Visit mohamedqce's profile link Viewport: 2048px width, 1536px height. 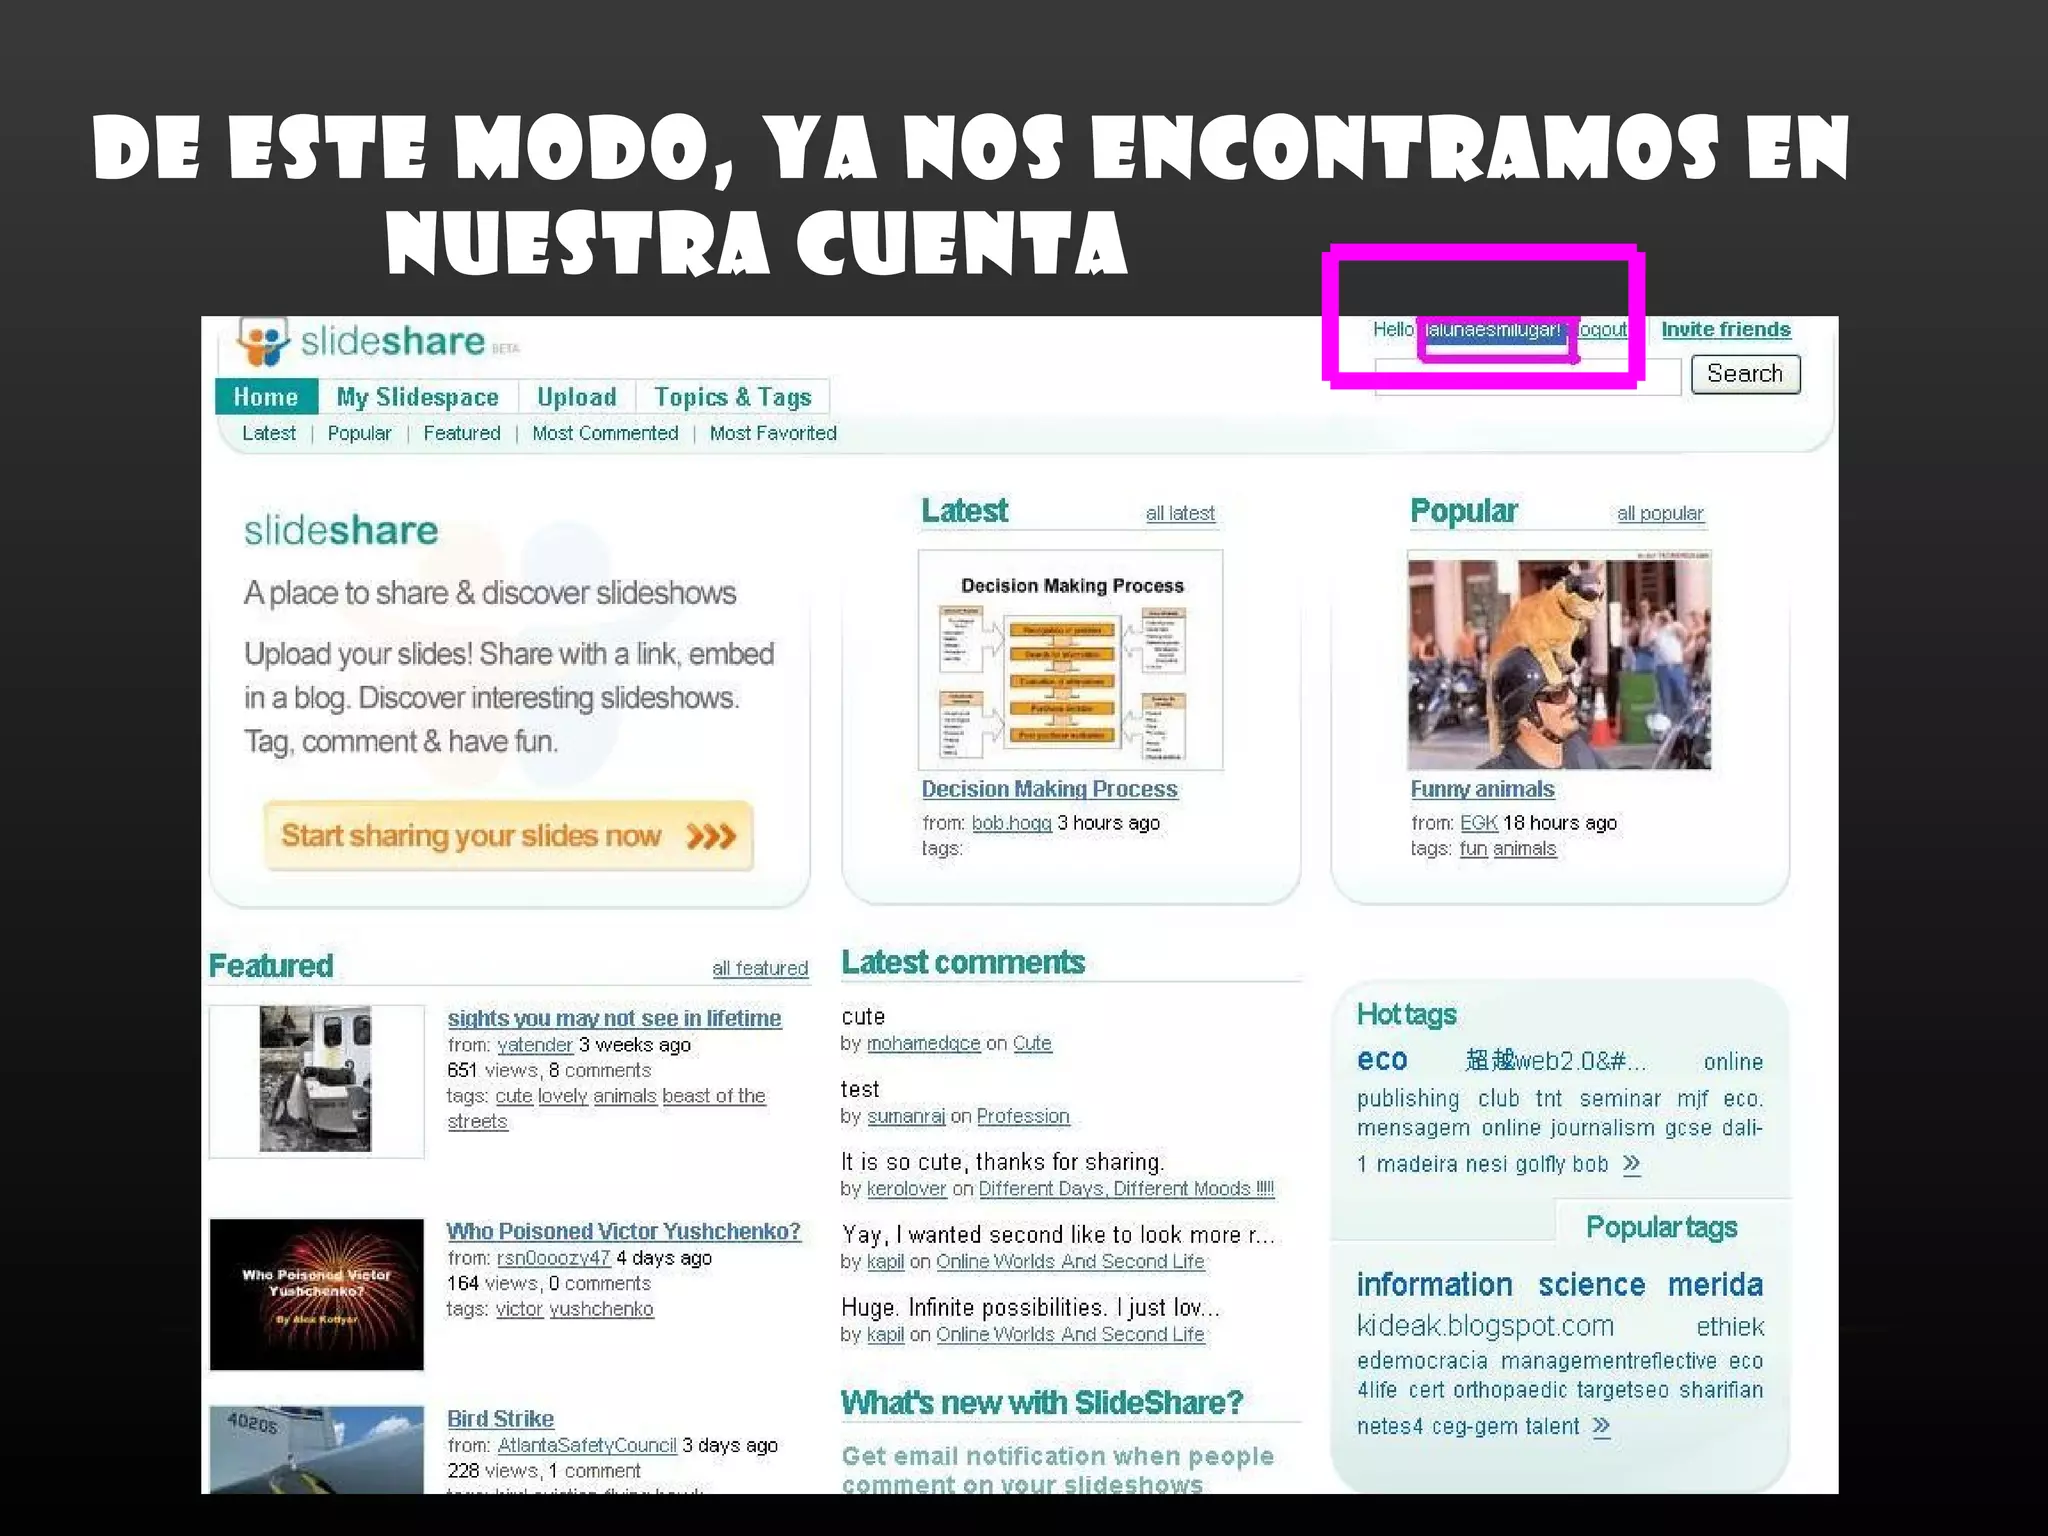point(923,1043)
